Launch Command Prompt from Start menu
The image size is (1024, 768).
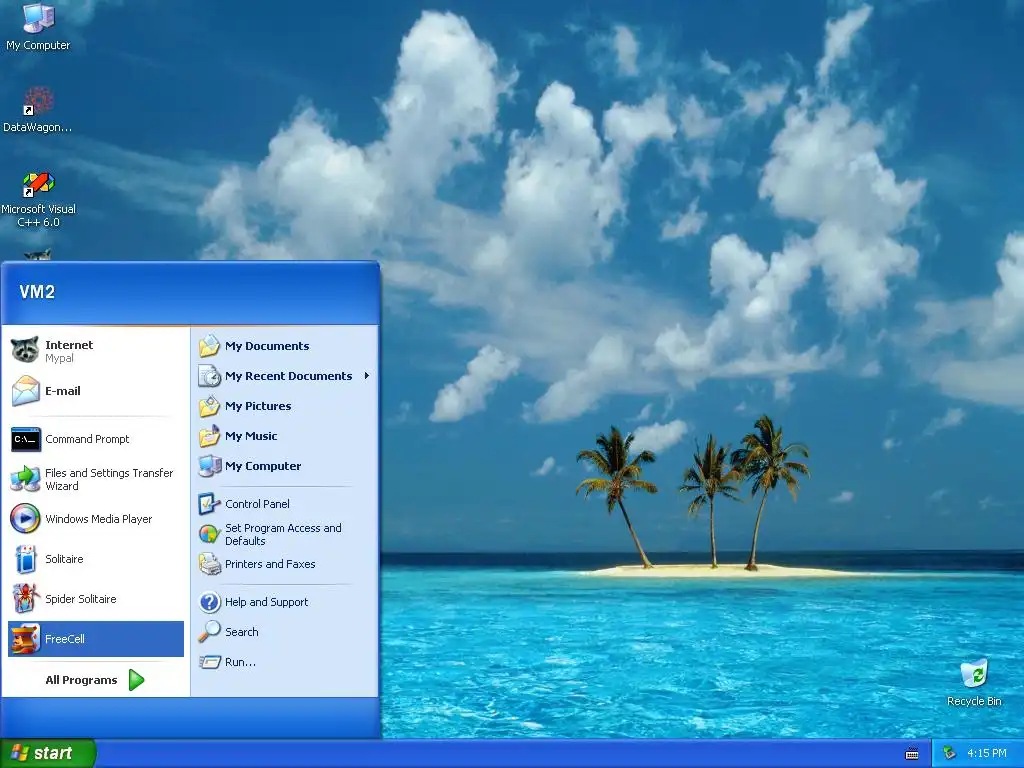pos(96,439)
